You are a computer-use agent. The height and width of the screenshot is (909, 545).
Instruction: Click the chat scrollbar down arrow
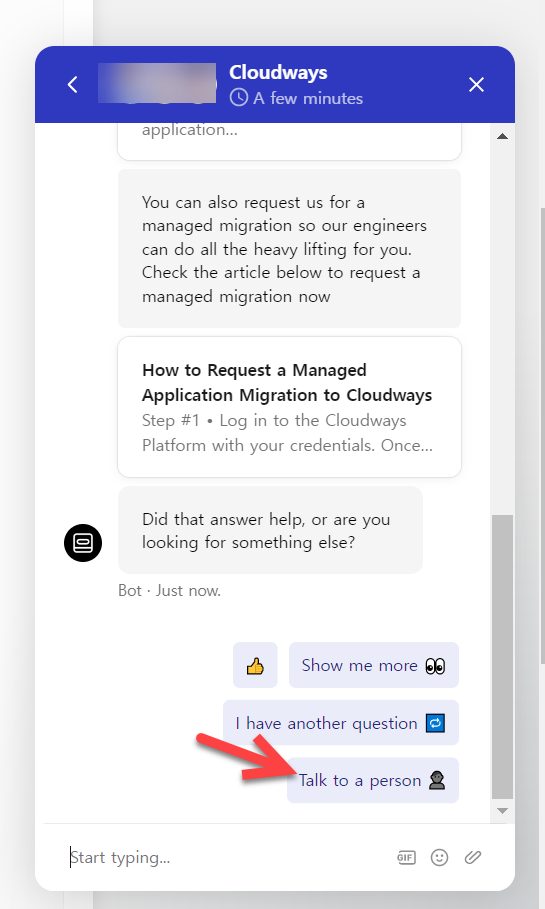pyautogui.click(x=502, y=810)
